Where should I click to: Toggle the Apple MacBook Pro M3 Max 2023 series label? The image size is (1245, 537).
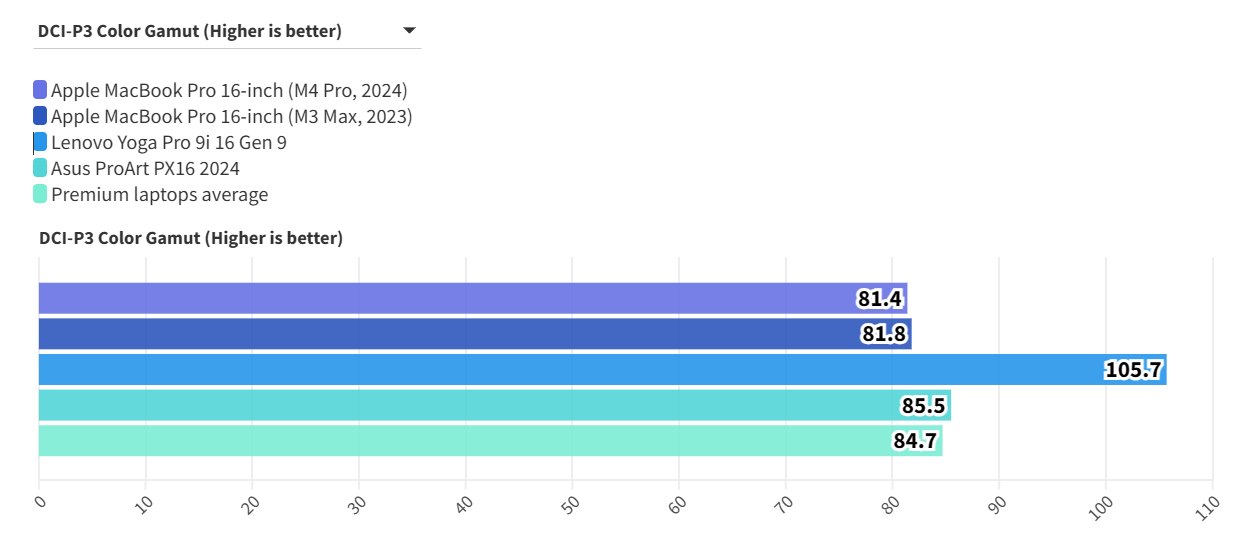(x=231, y=116)
